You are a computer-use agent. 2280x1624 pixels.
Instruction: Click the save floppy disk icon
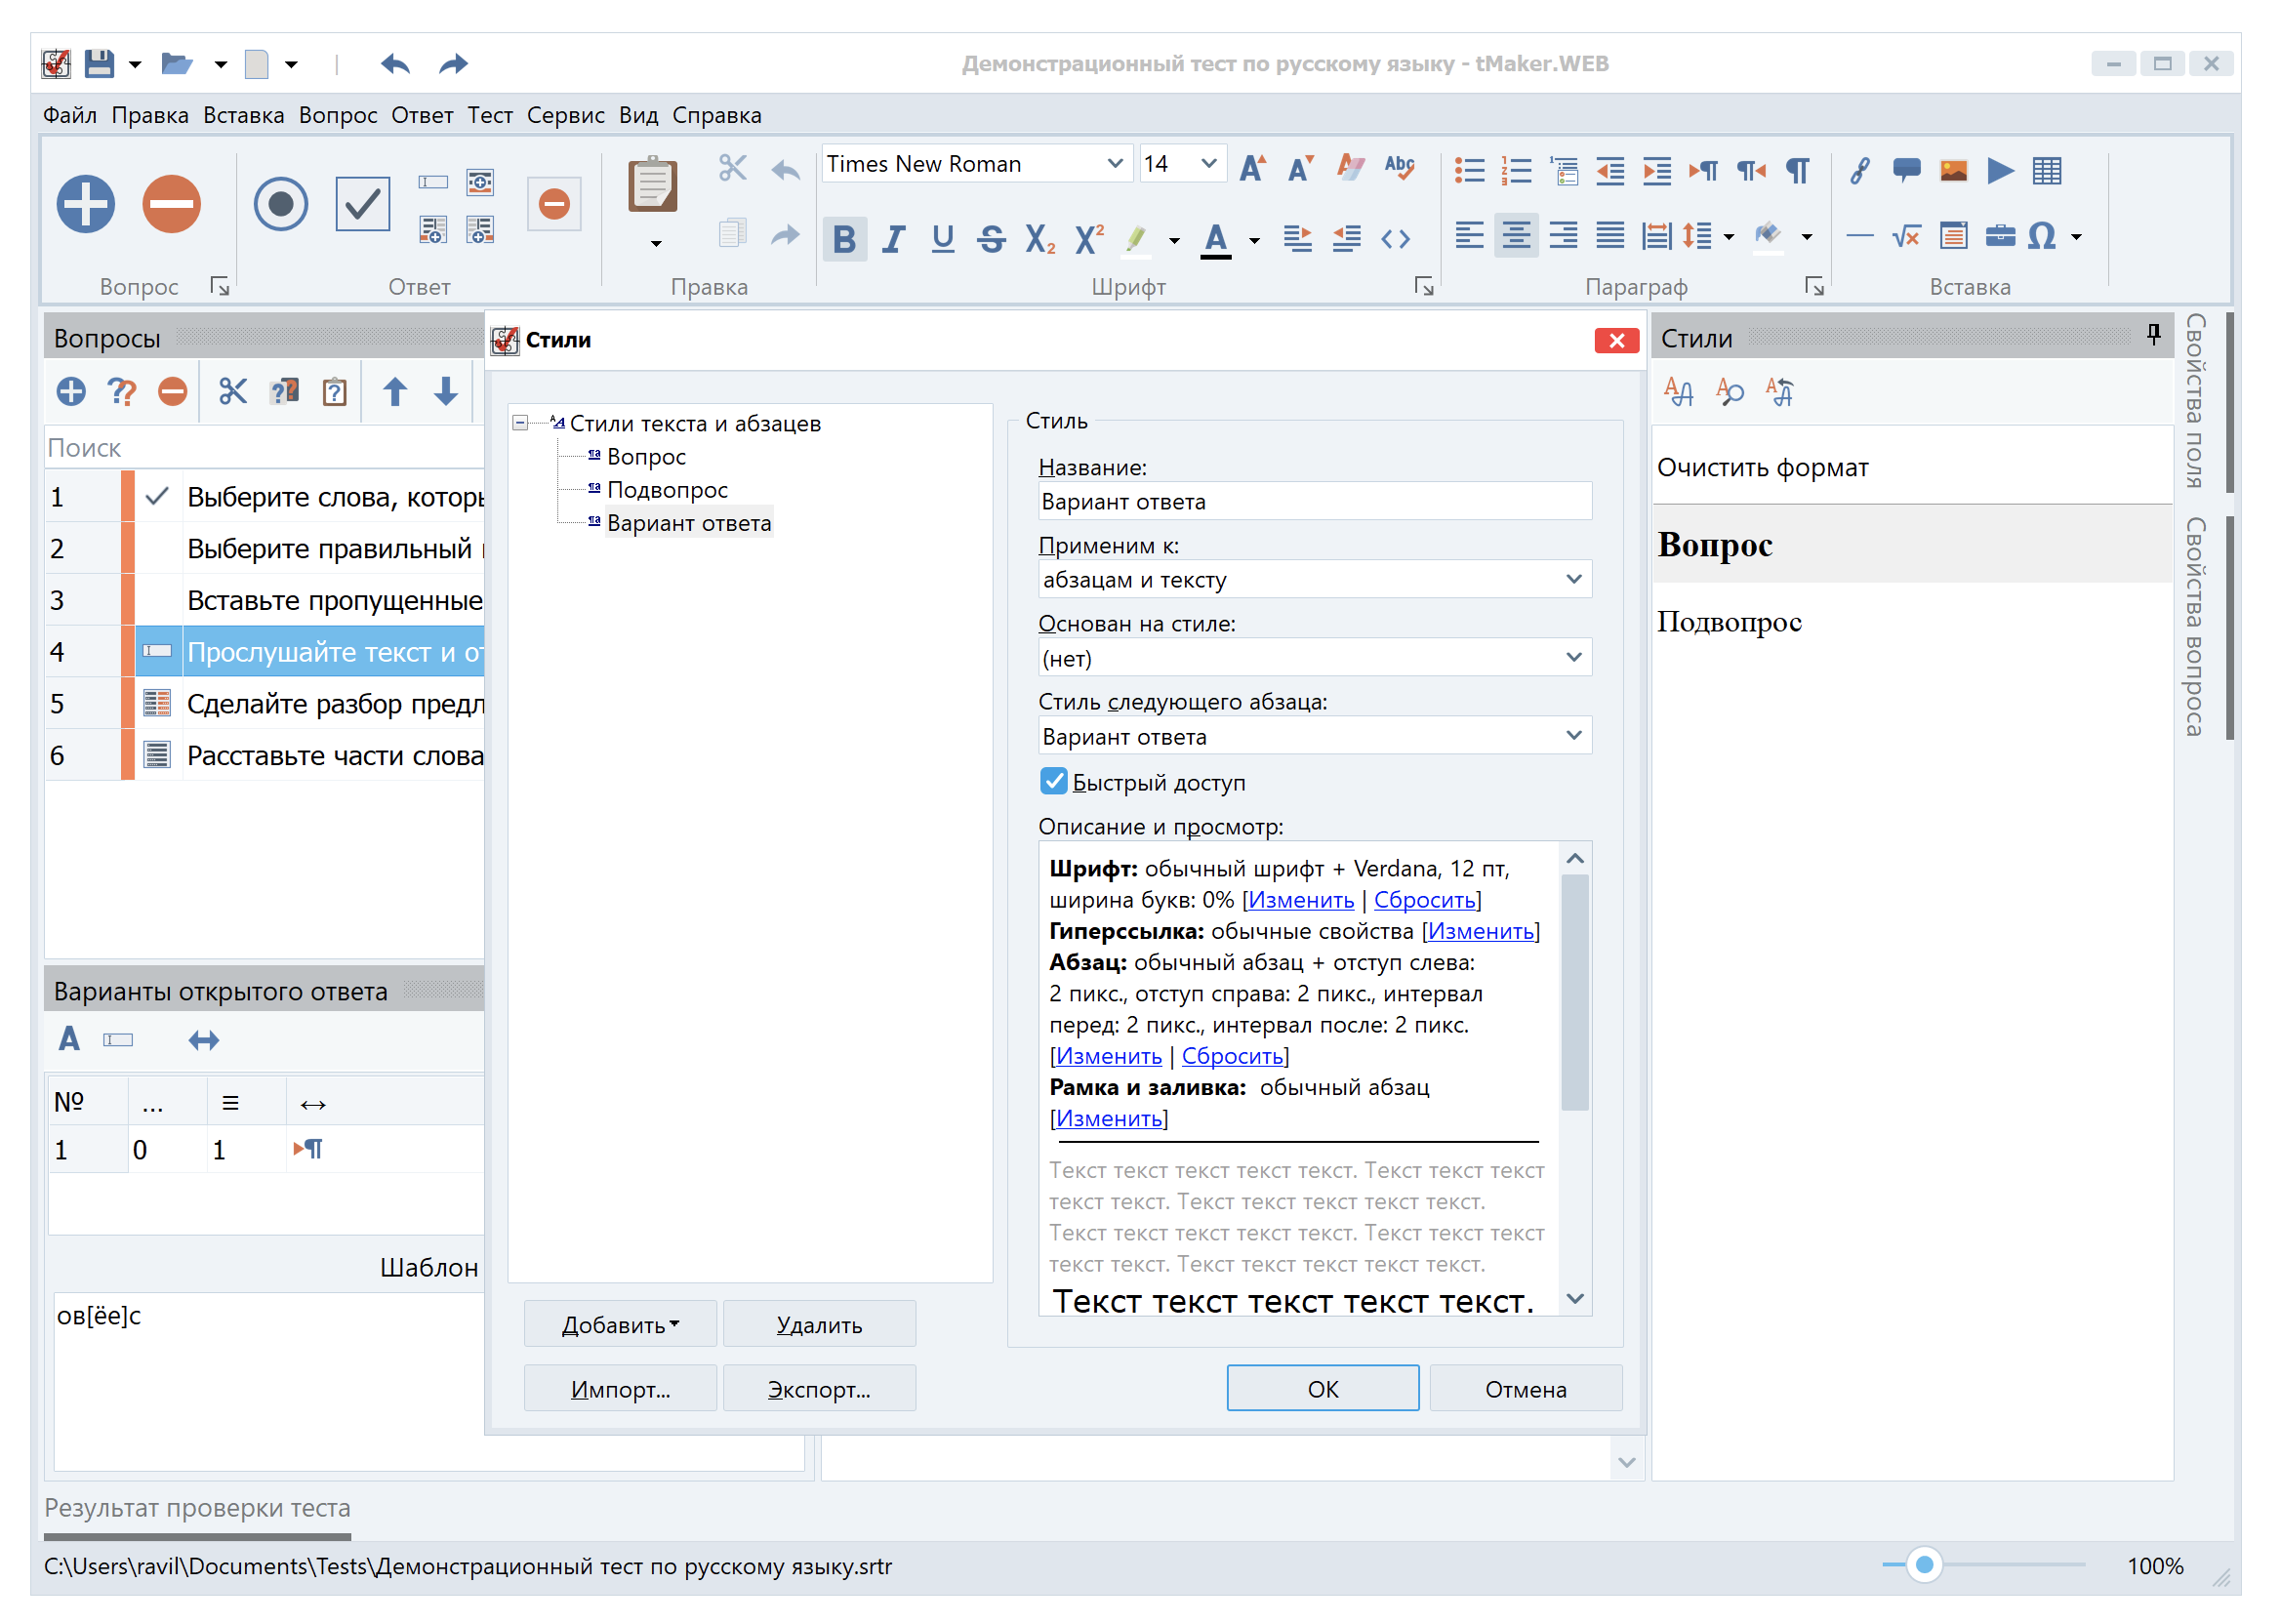99,64
